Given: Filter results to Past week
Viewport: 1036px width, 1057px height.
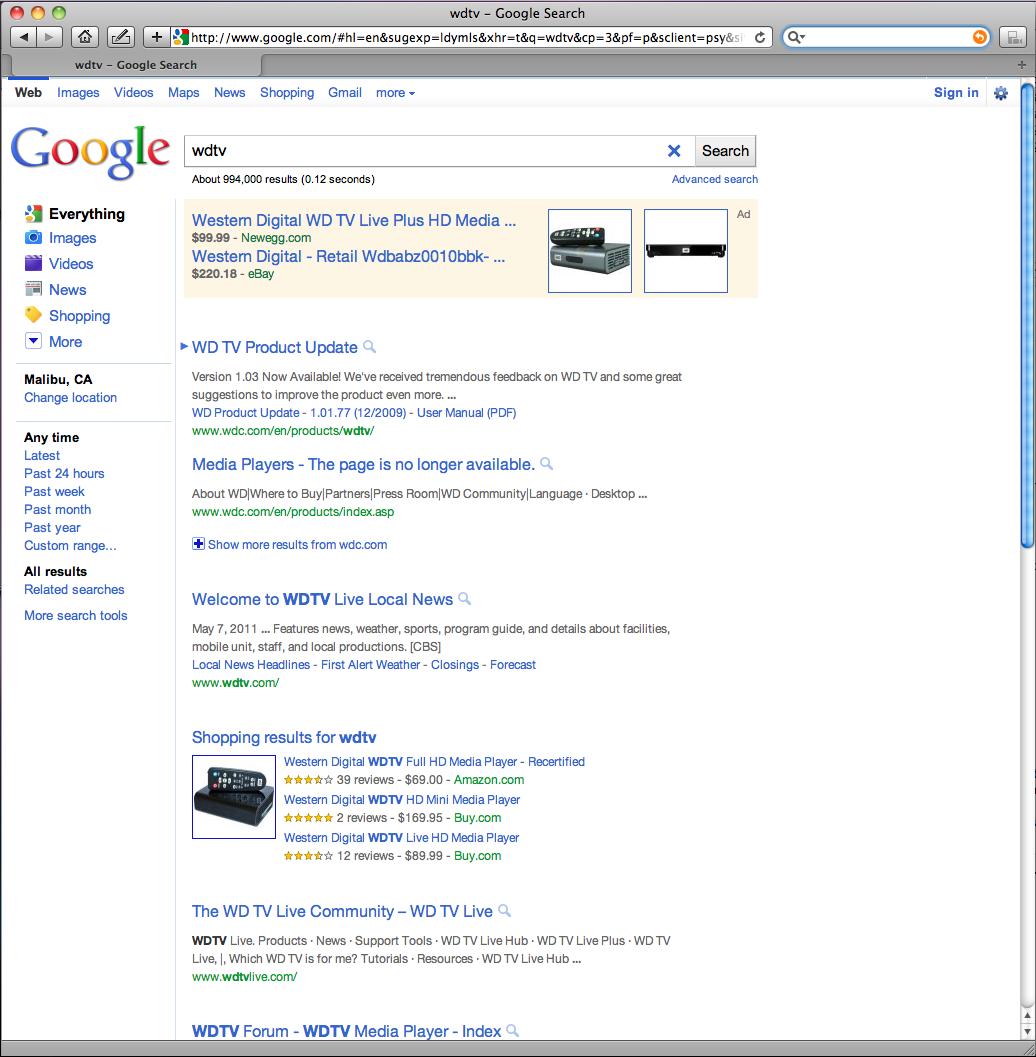Looking at the screenshot, I should coord(55,491).
